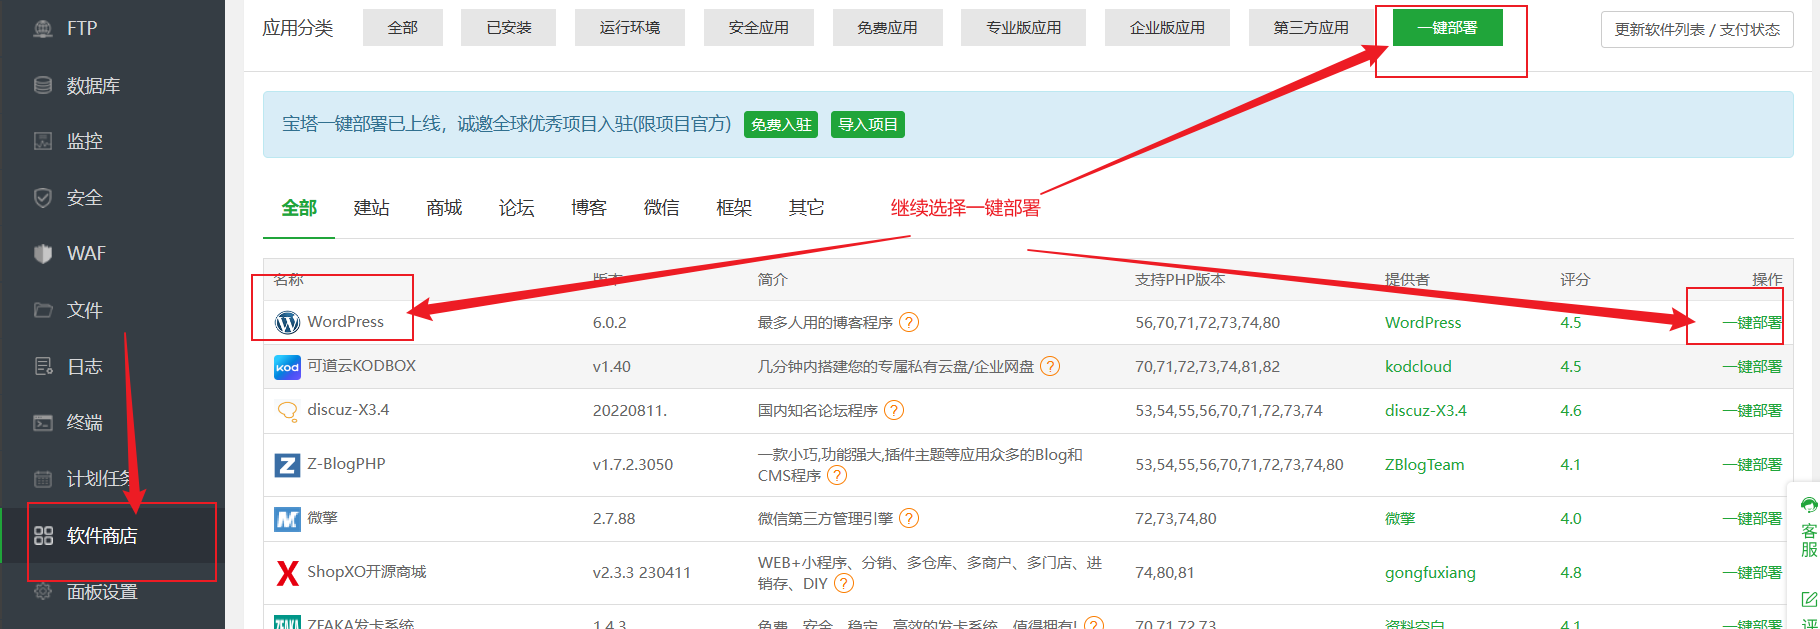Viewport: 1820px width, 629px height.
Task: Click the 导入项目 green button
Action: (x=868, y=125)
